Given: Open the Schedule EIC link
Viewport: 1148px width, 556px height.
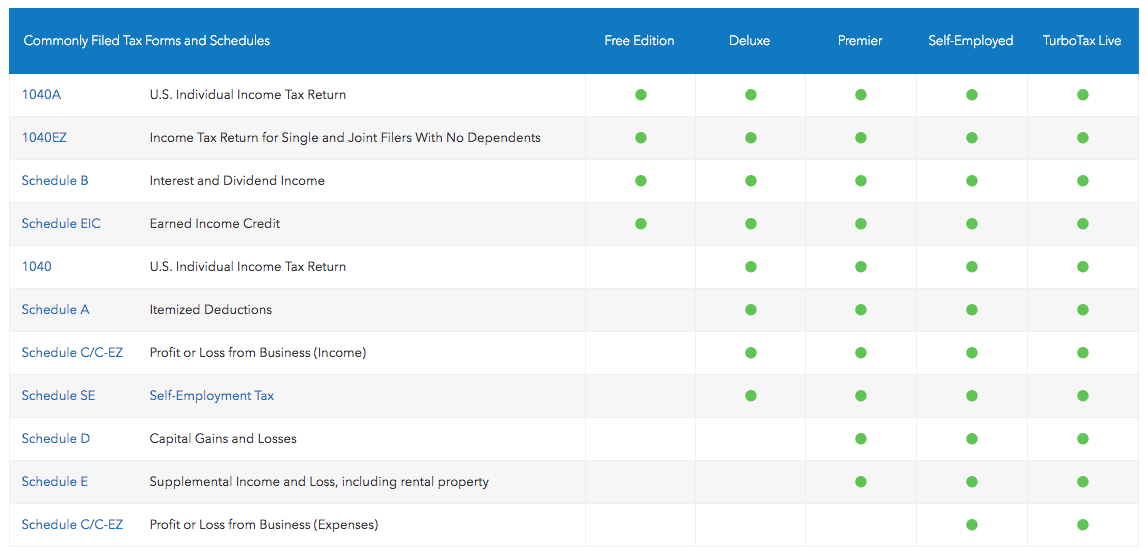Looking at the screenshot, I should coord(61,224).
